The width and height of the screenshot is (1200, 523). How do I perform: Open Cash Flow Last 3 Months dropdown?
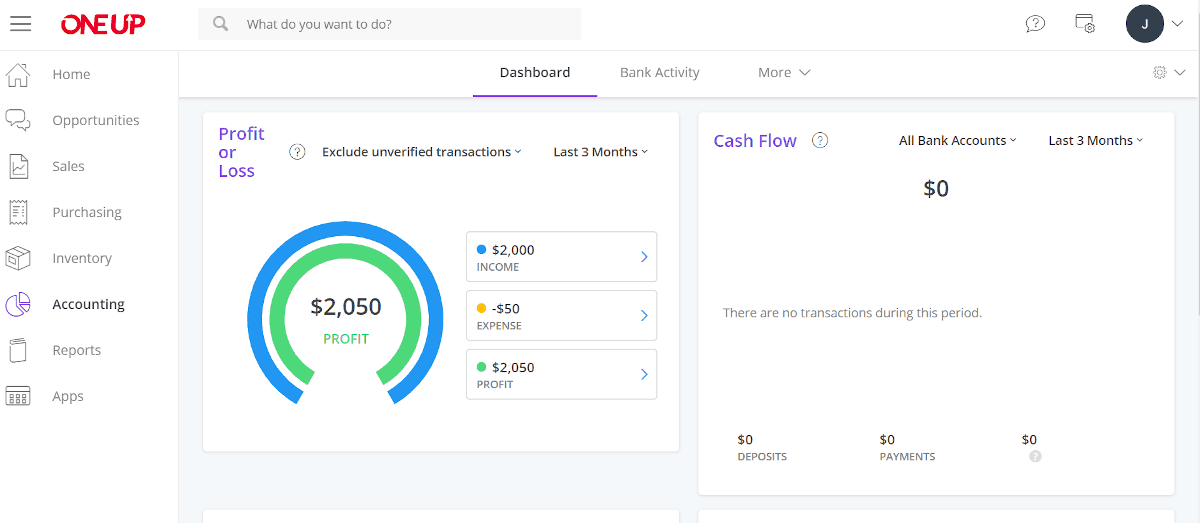[1095, 140]
